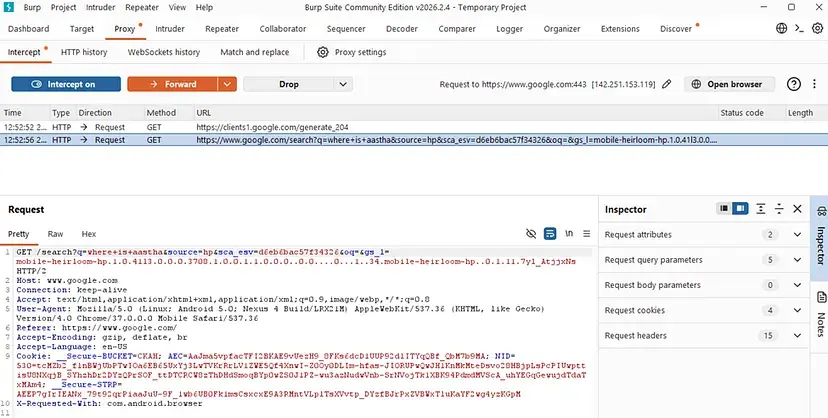Screen dimensions: 828x418
Task: Open the Match and replace sub-tab
Action: 255,52
